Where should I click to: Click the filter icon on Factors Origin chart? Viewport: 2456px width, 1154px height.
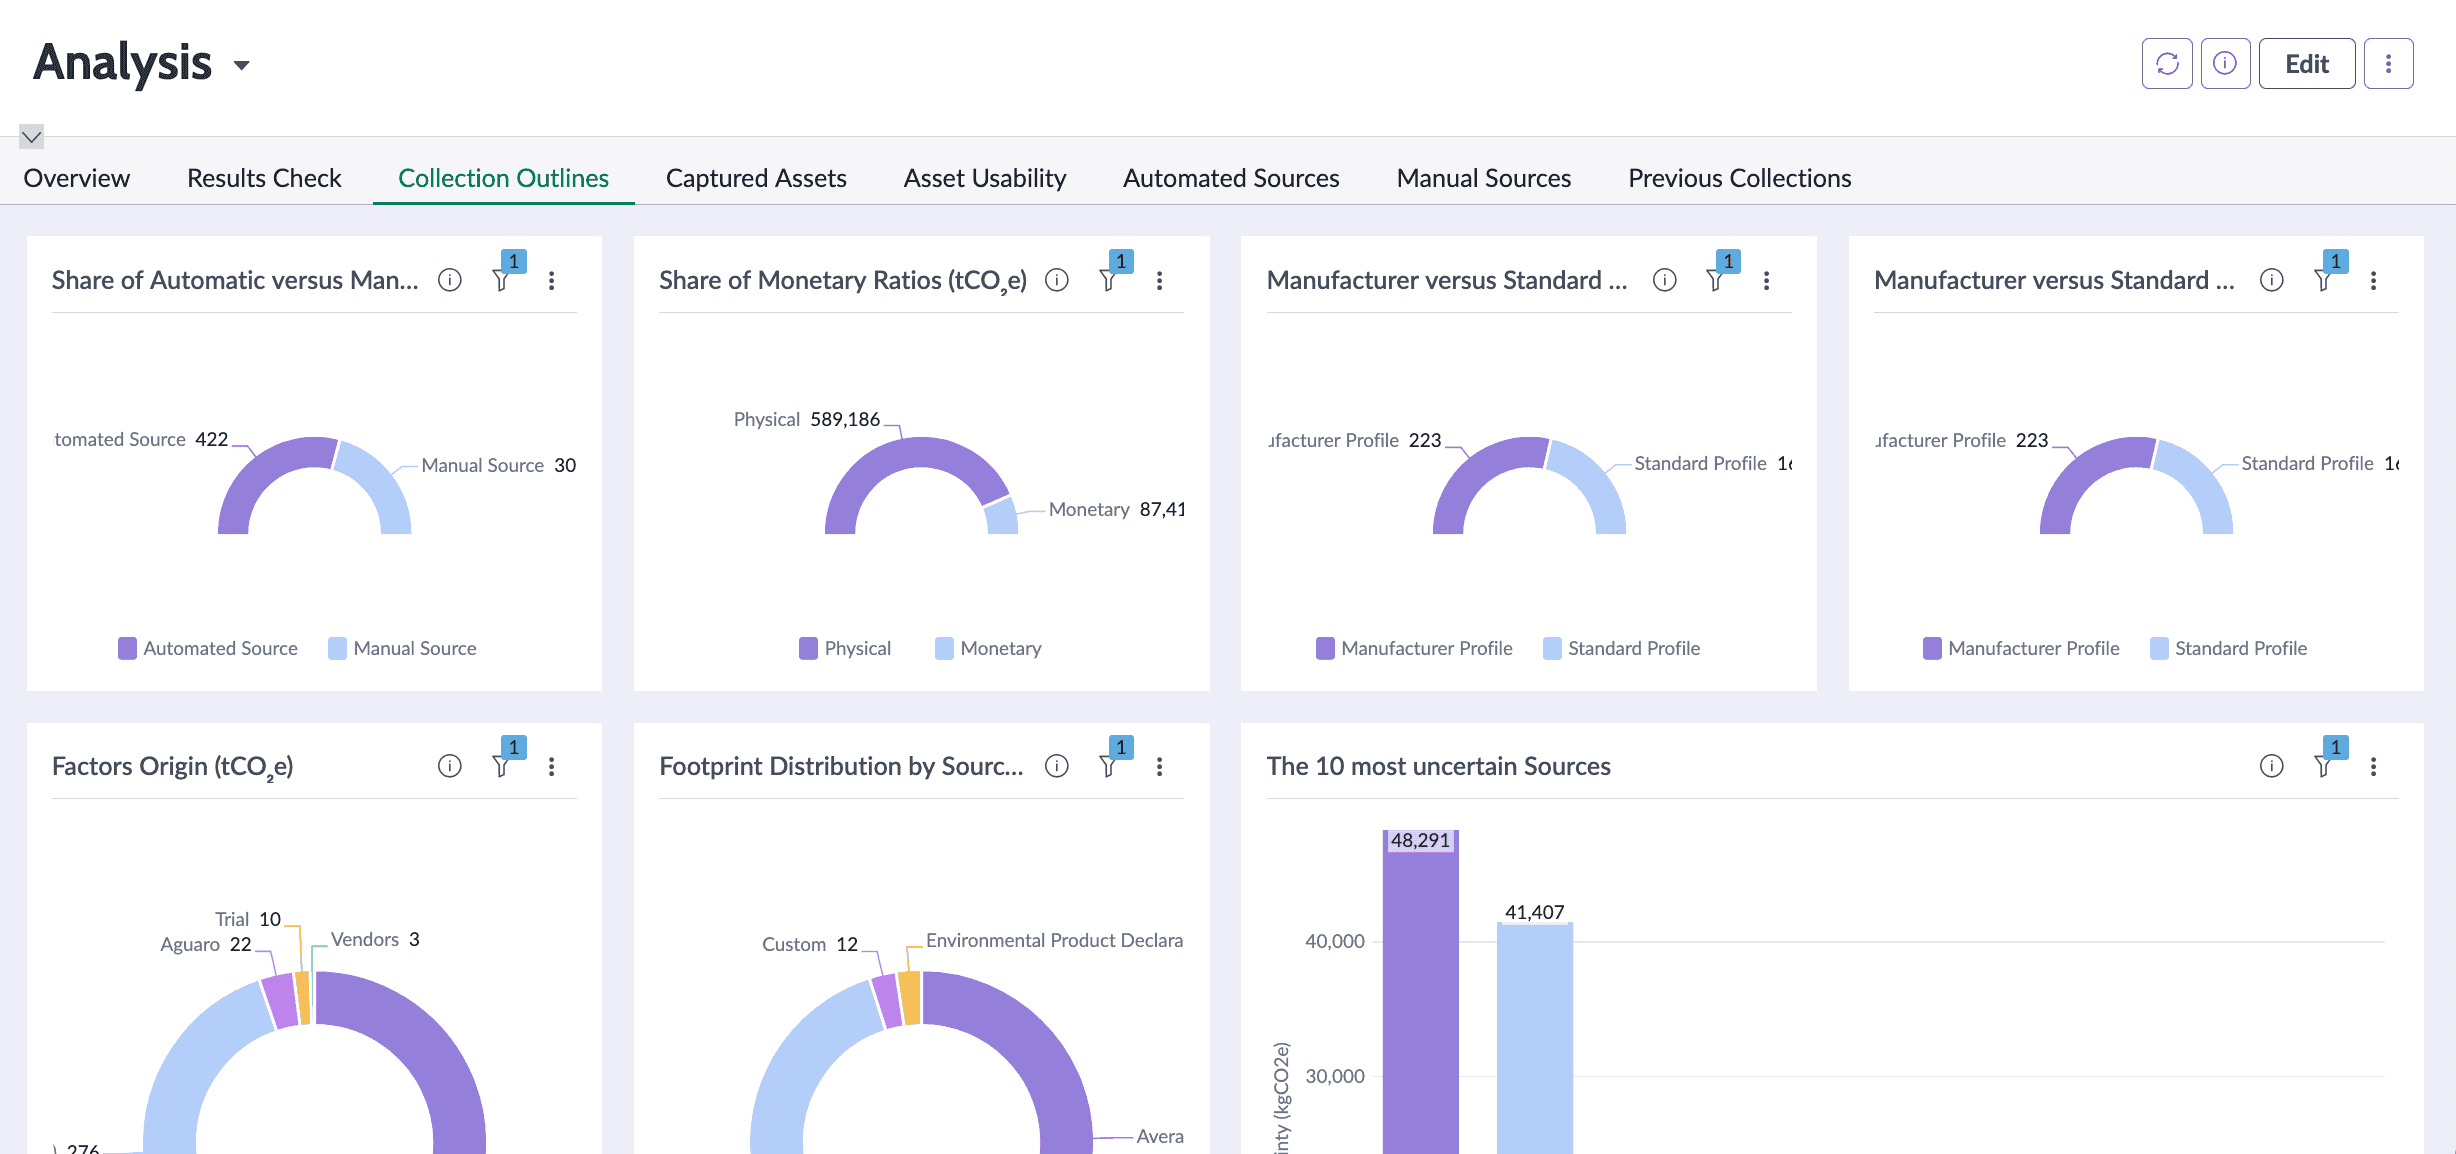[x=500, y=766]
